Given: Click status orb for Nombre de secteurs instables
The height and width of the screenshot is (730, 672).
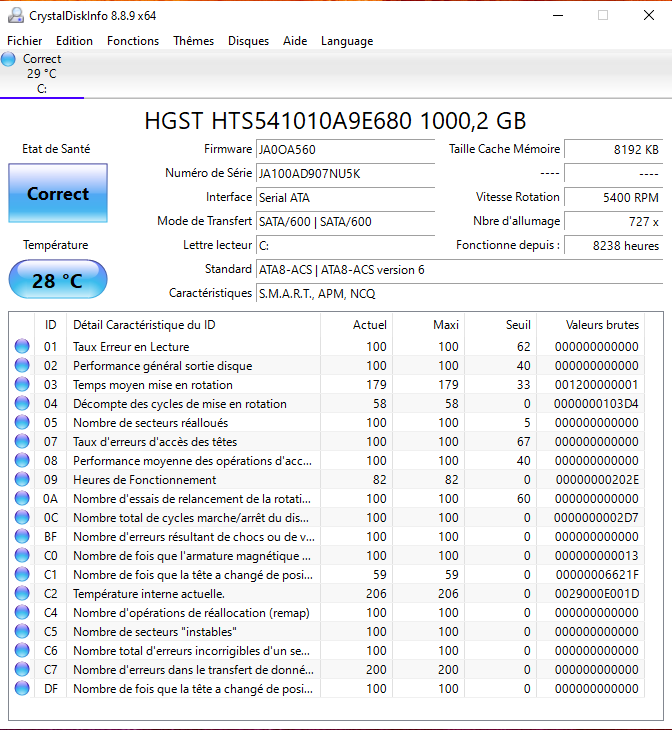Looking at the screenshot, I should [22, 631].
